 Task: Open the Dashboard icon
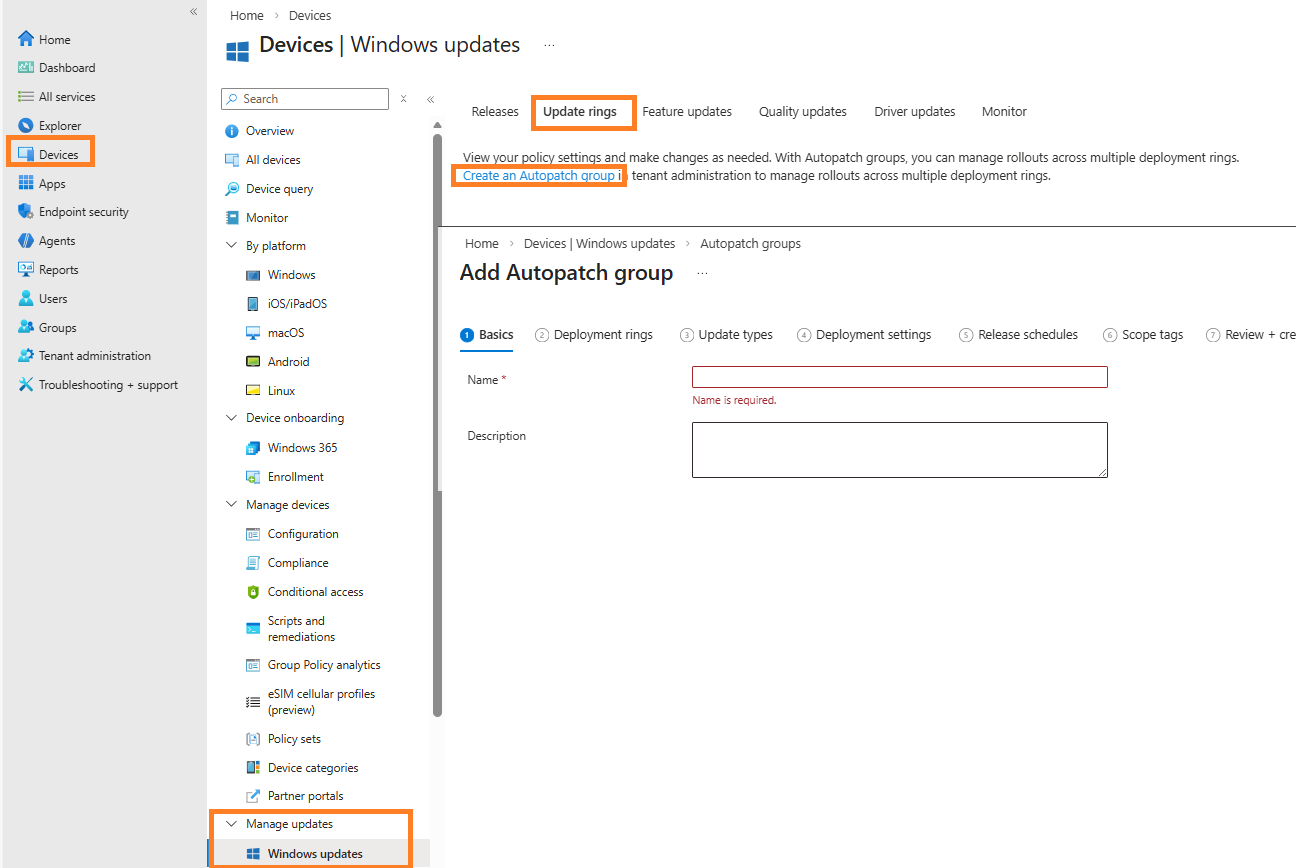(26, 68)
